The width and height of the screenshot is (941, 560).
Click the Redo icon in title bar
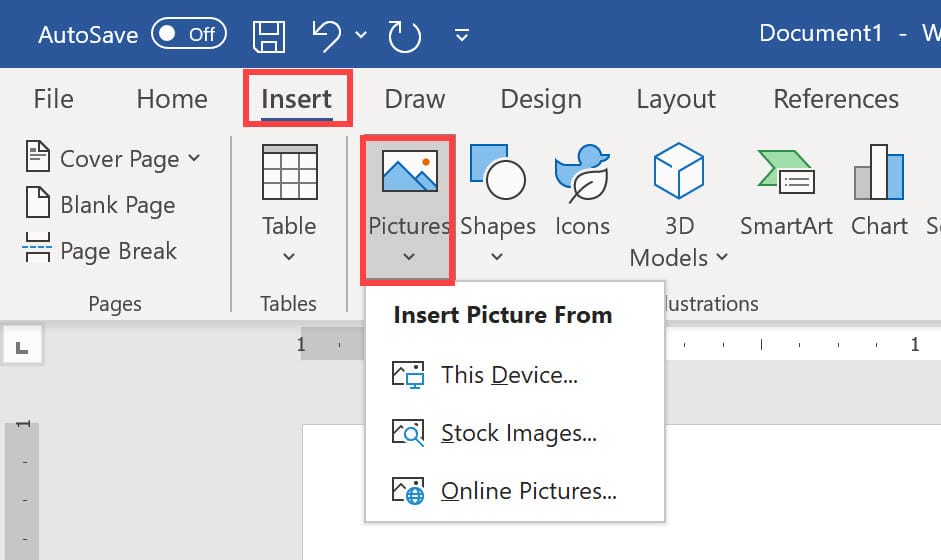(x=404, y=35)
